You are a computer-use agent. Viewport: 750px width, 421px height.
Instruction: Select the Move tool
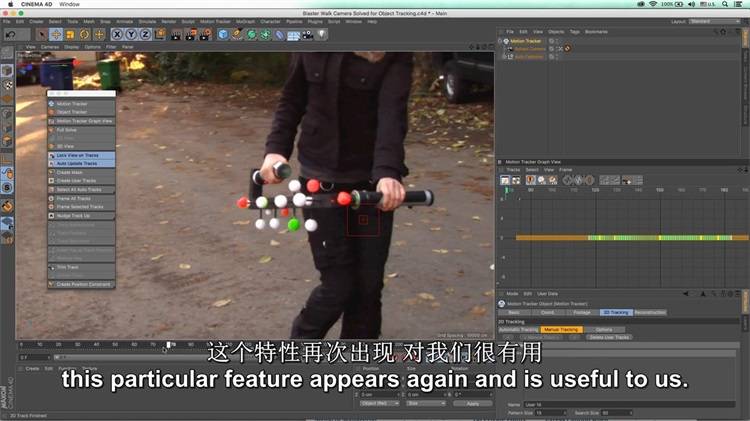pos(56,34)
